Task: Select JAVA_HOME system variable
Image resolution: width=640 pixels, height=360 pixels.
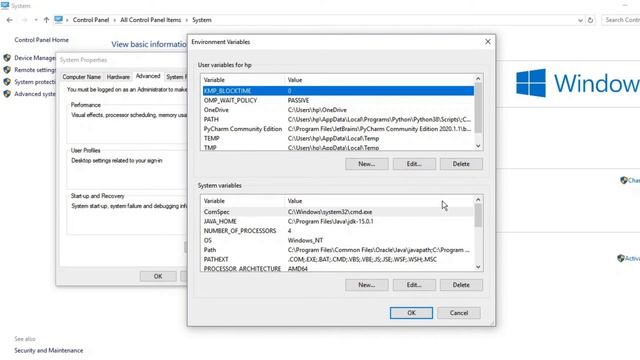Action: tap(338, 221)
